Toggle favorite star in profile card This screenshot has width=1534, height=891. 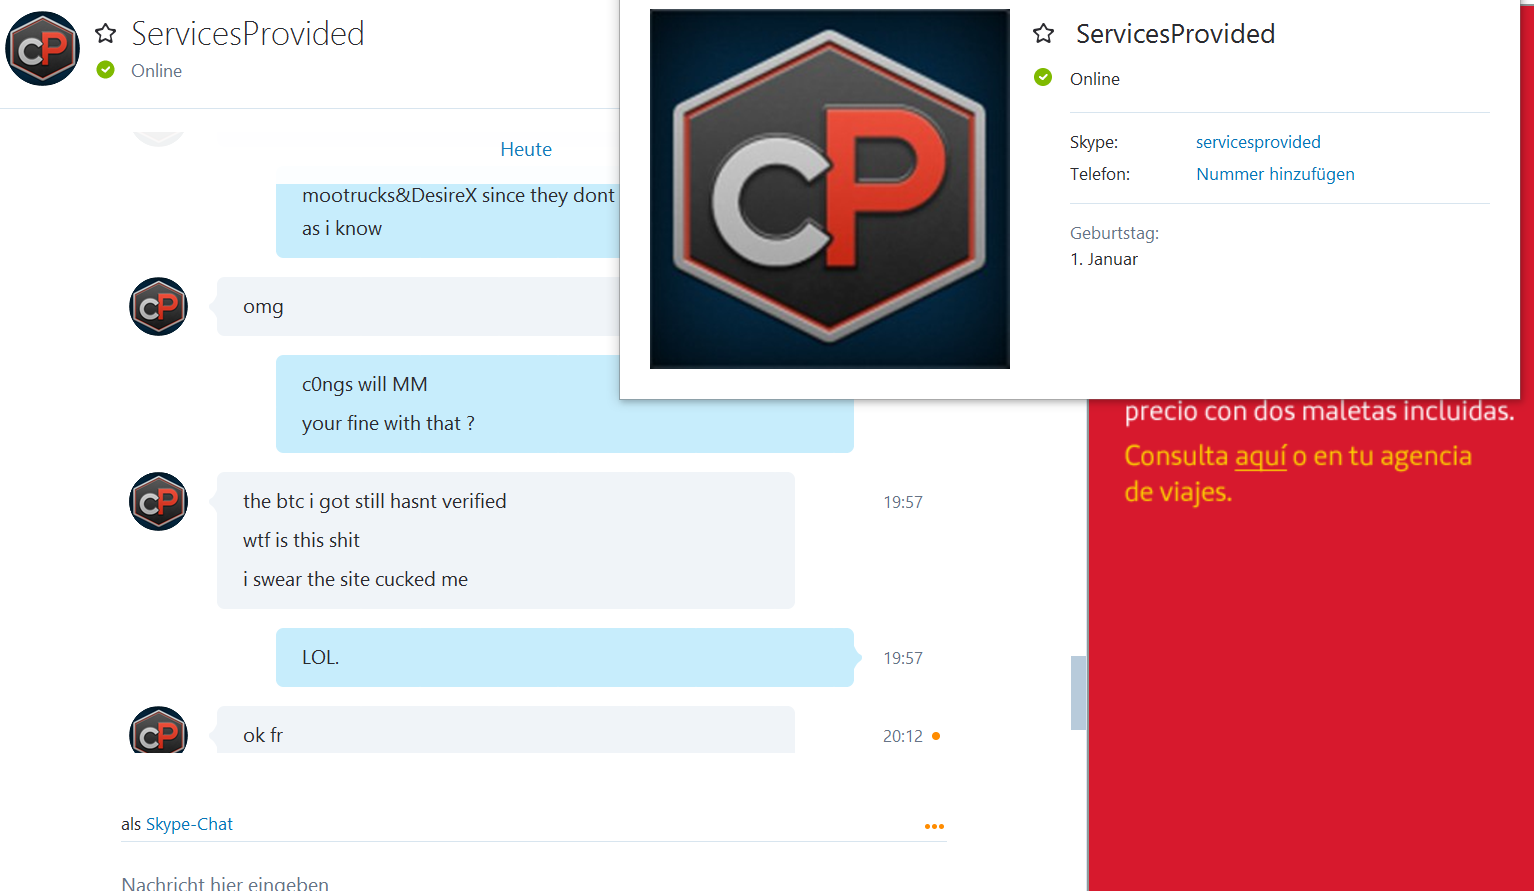(x=1043, y=34)
